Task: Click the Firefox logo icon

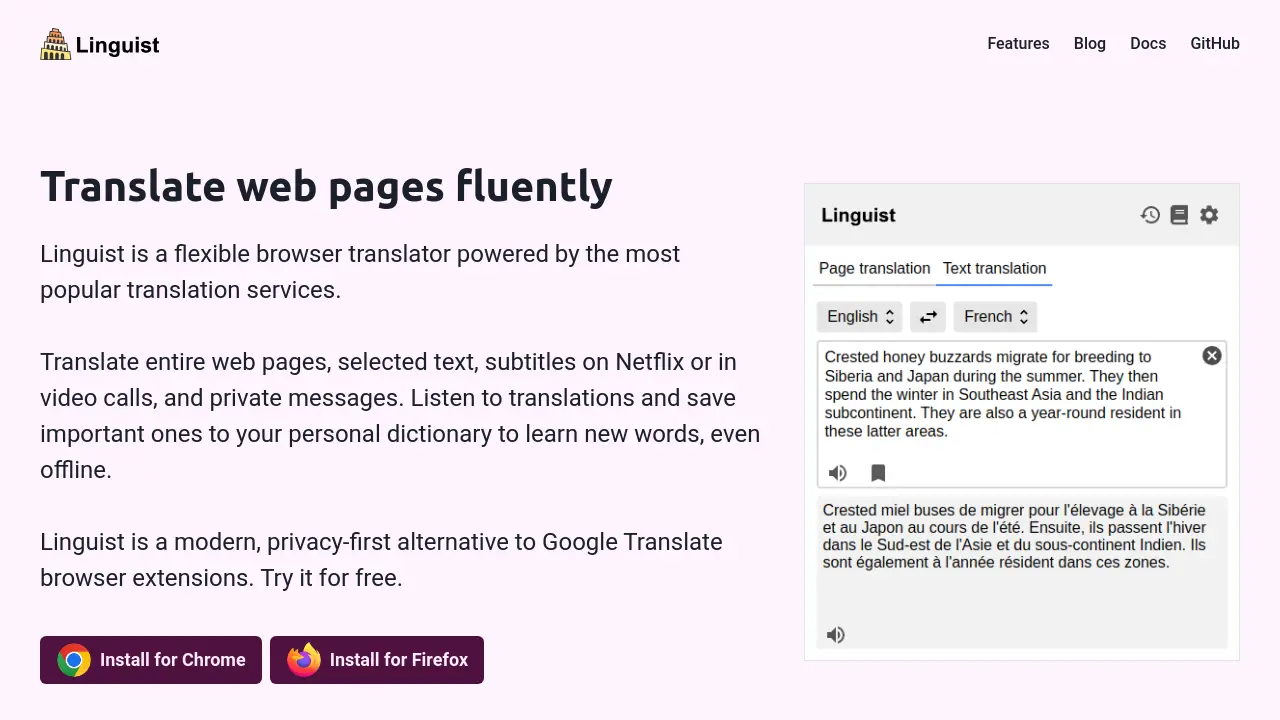Action: pyautogui.click(x=304, y=660)
